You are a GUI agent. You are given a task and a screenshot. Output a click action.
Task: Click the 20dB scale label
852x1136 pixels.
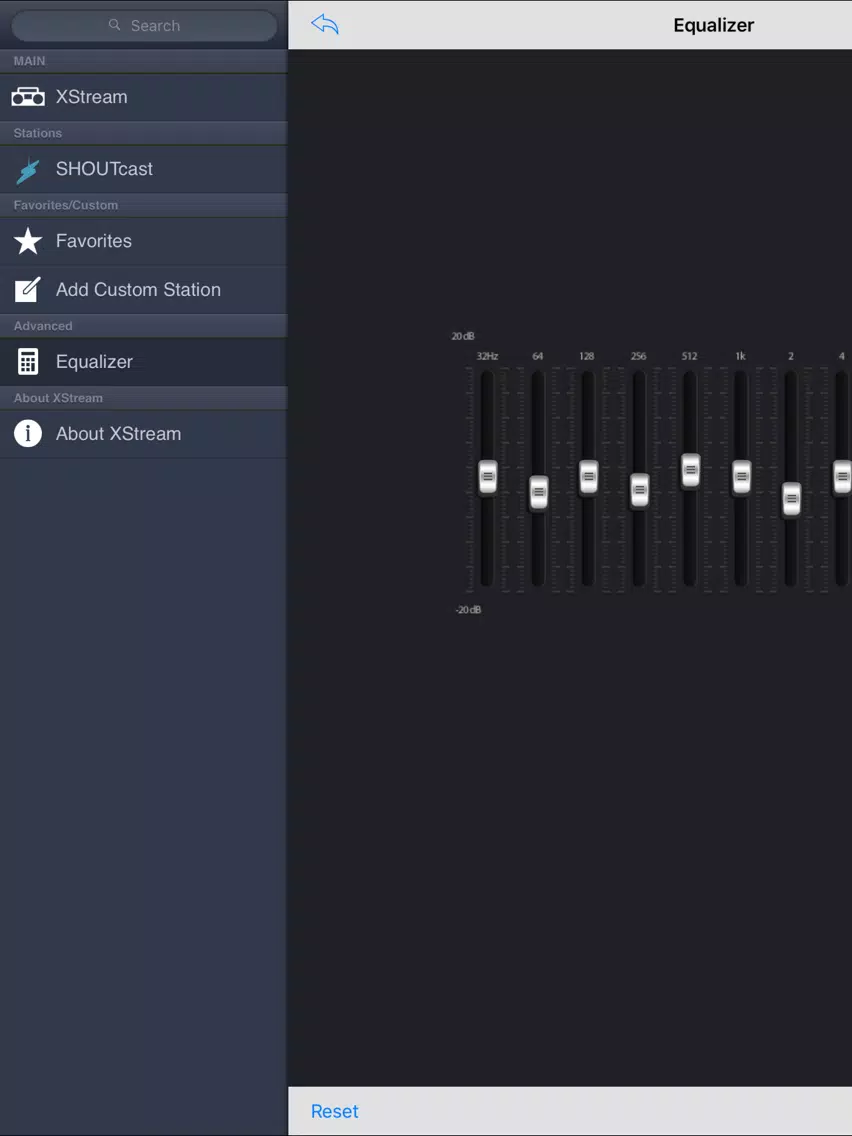click(463, 336)
